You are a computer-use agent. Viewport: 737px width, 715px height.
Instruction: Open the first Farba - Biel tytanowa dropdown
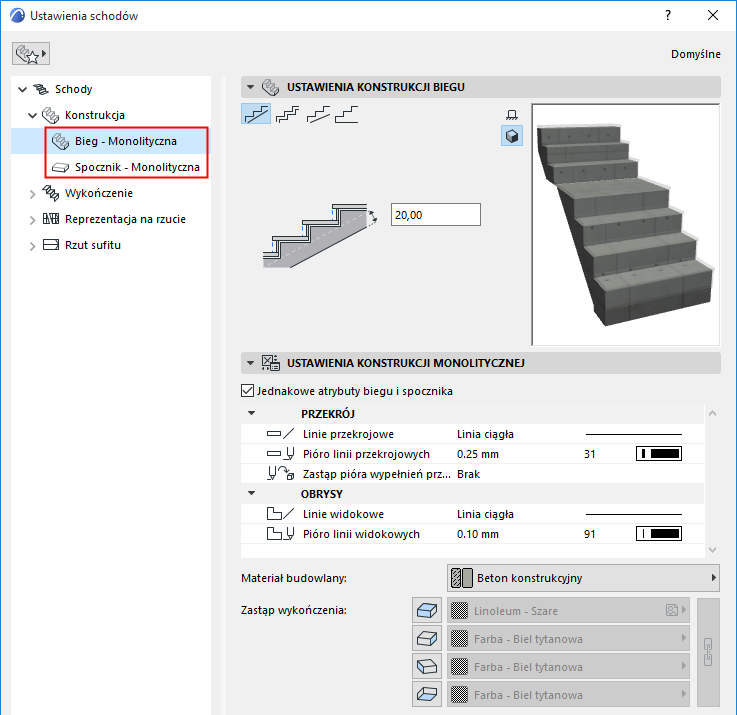click(x=568, y=638)
